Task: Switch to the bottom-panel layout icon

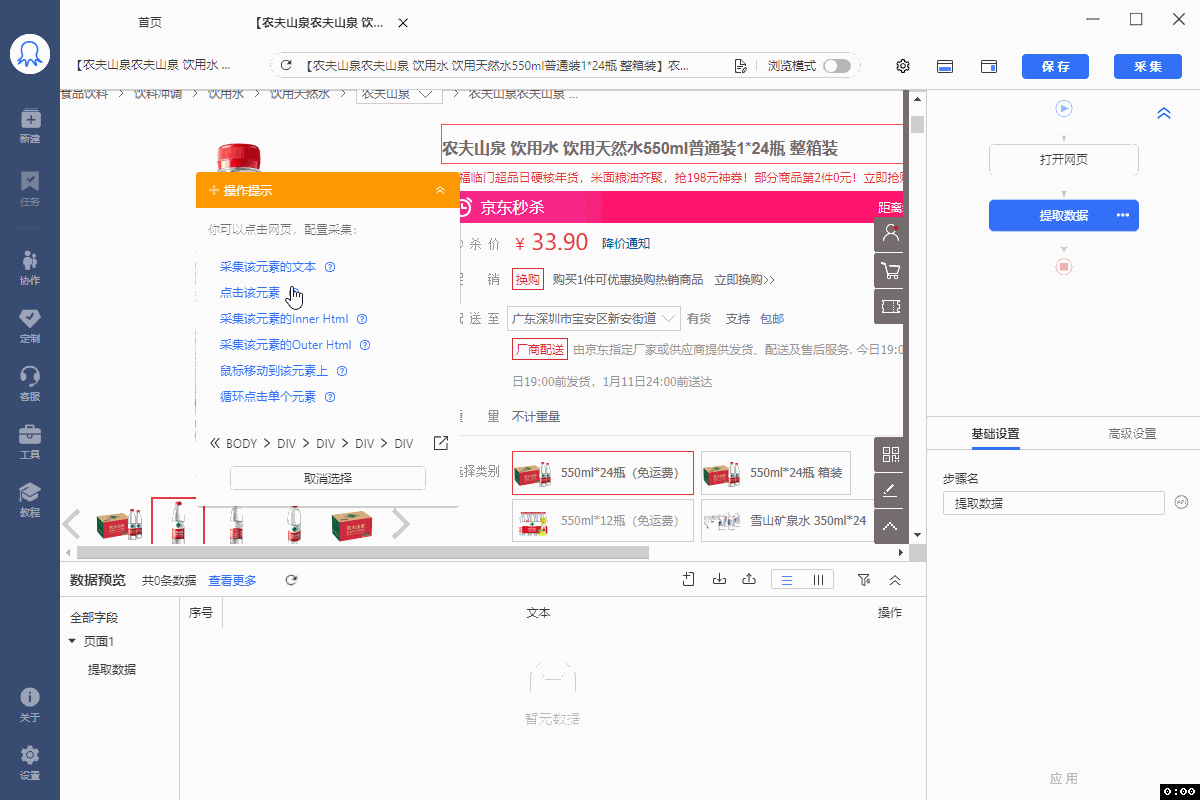Action: coord(945,66)
